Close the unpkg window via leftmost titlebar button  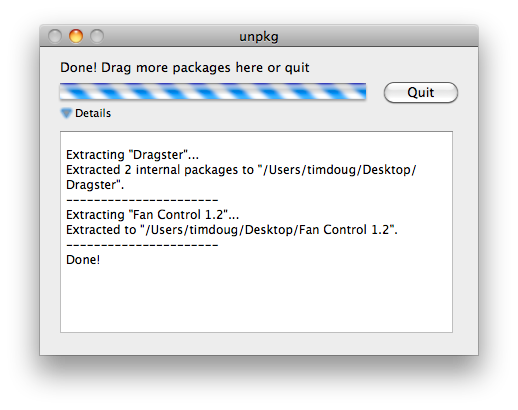pyautogui.click(x=55, y=36)
